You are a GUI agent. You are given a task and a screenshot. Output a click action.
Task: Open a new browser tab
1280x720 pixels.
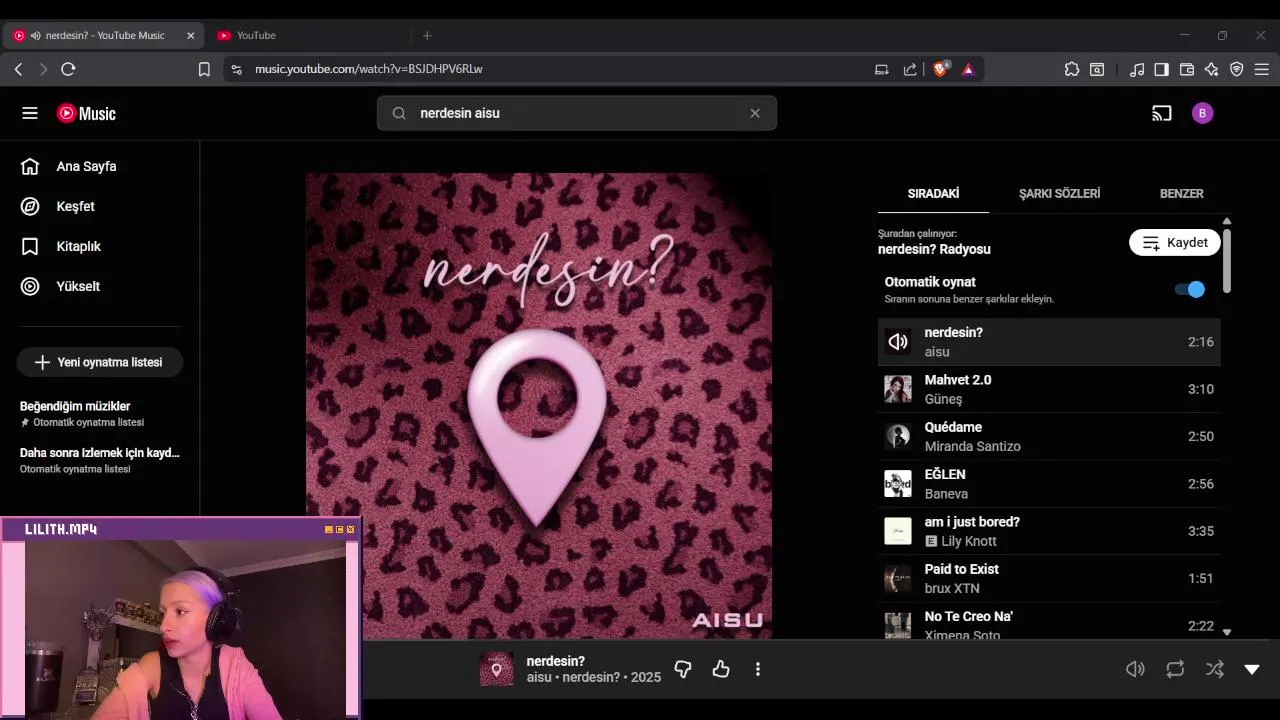pyautogui.click(x=427, y=35)
